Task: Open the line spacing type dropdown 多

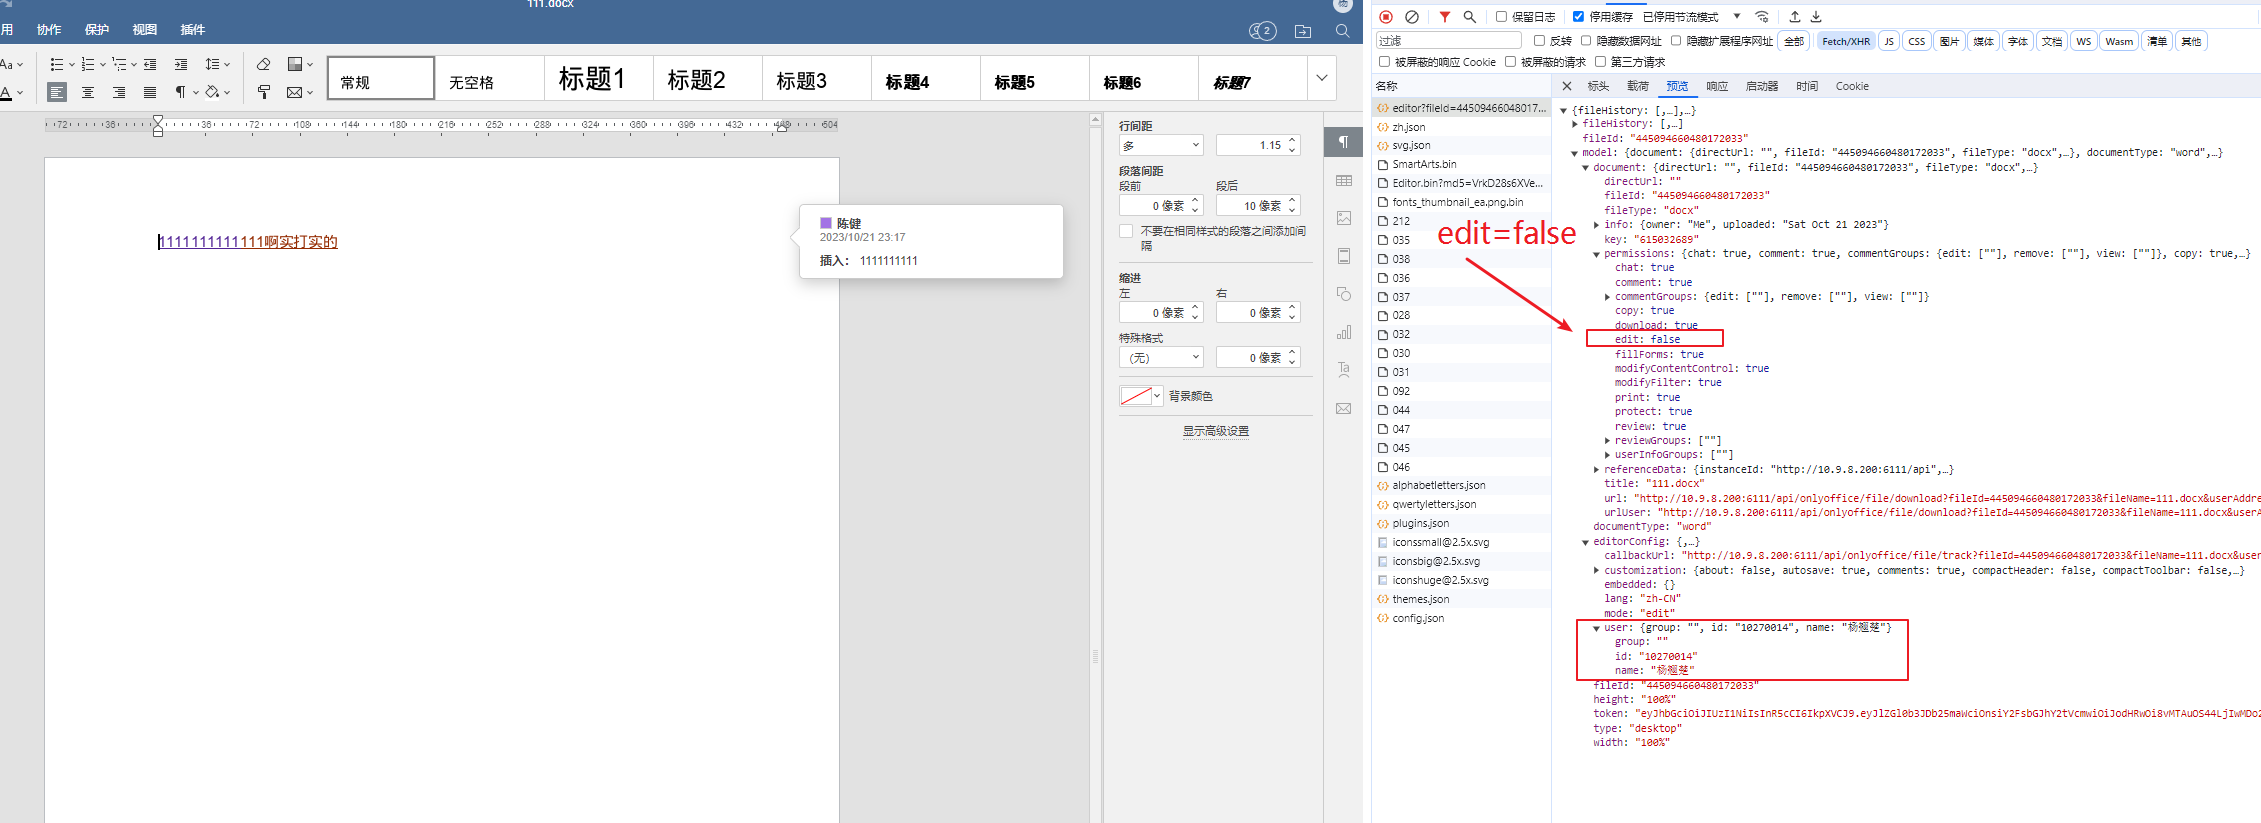Action: tap(1161, 146)
